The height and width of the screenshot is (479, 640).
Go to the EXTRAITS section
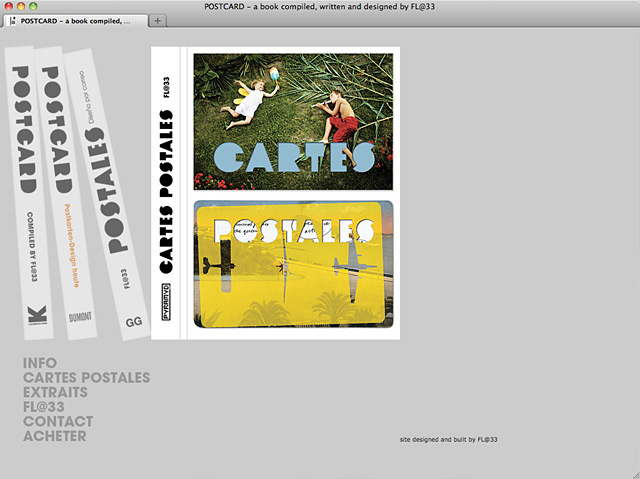(x=55, y=392)
